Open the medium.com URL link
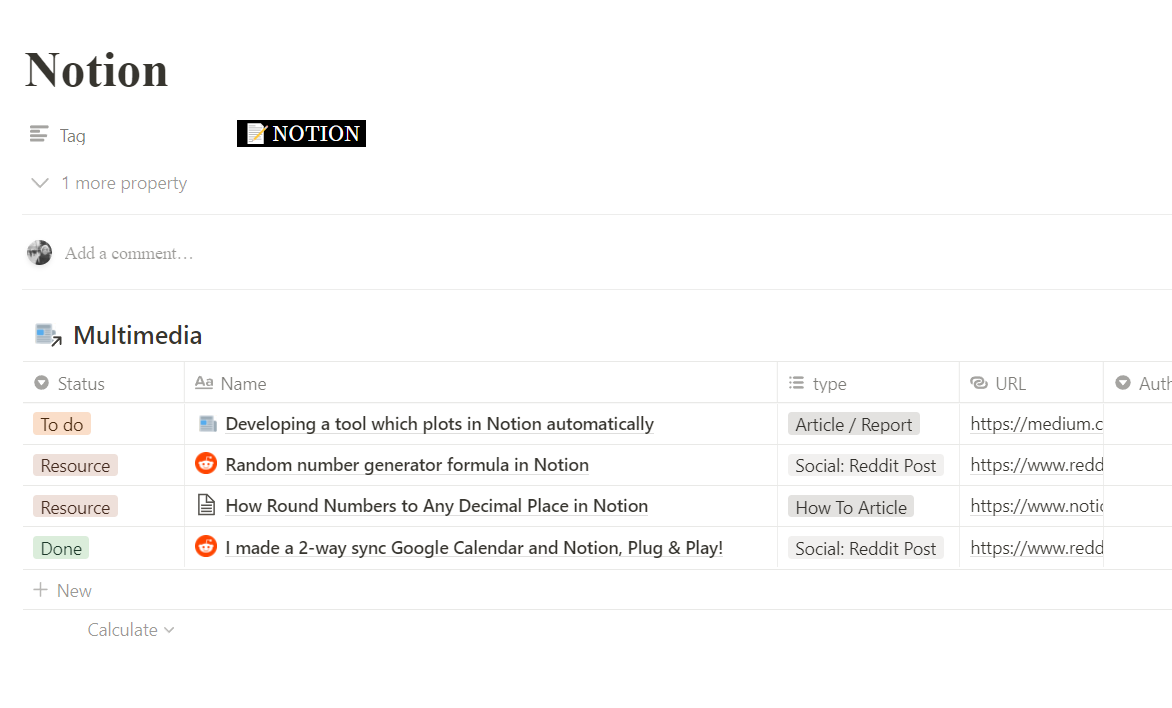 [1037, 424]
